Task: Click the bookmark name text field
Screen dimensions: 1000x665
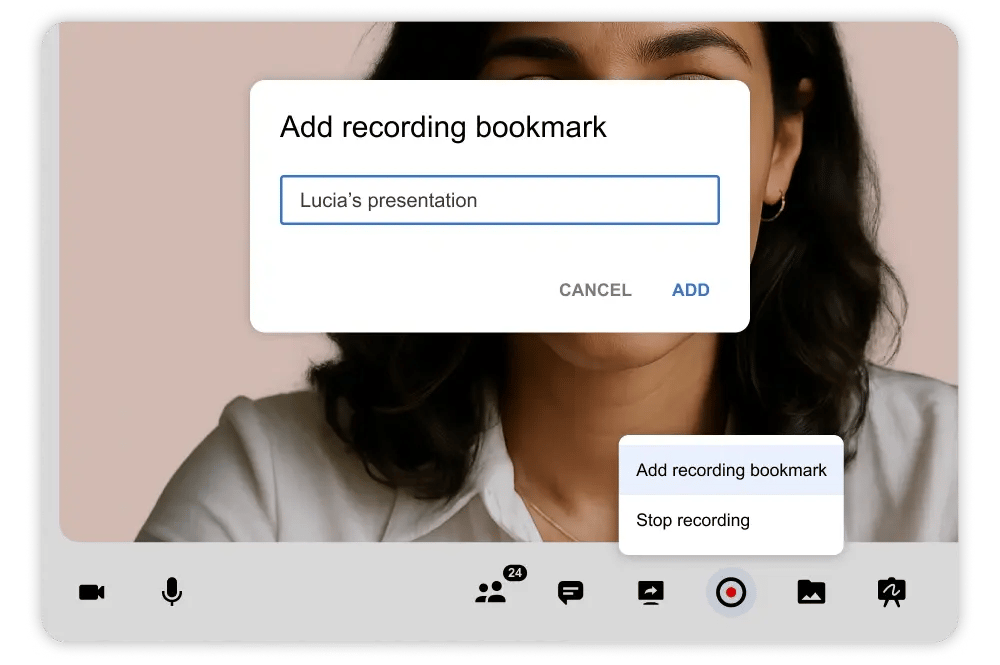Action: (500, 200)
